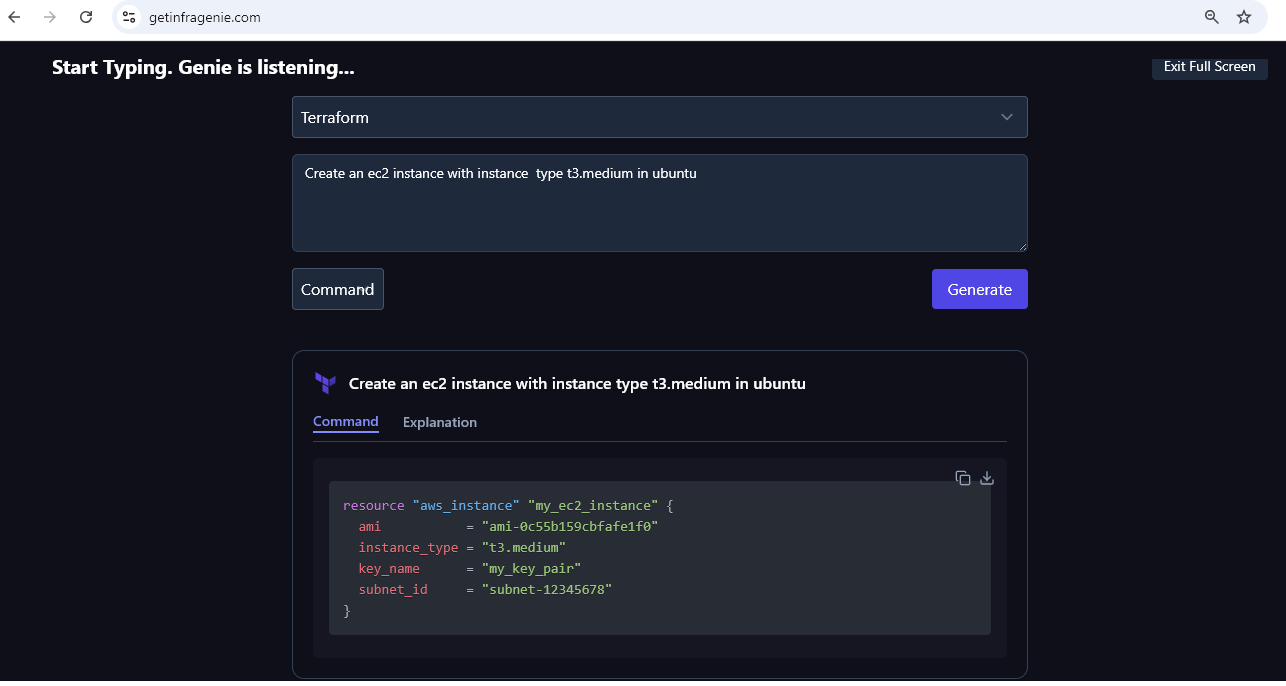Viewport: 1286px width, 686px height.
Task: Click the zoom magnifier icon in address bar
Action: (x=1211, y=17)
